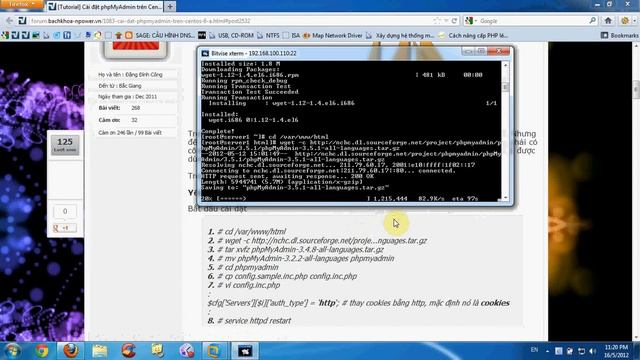
Task: Open the Windows Start menu
Action: coord(13,351)
